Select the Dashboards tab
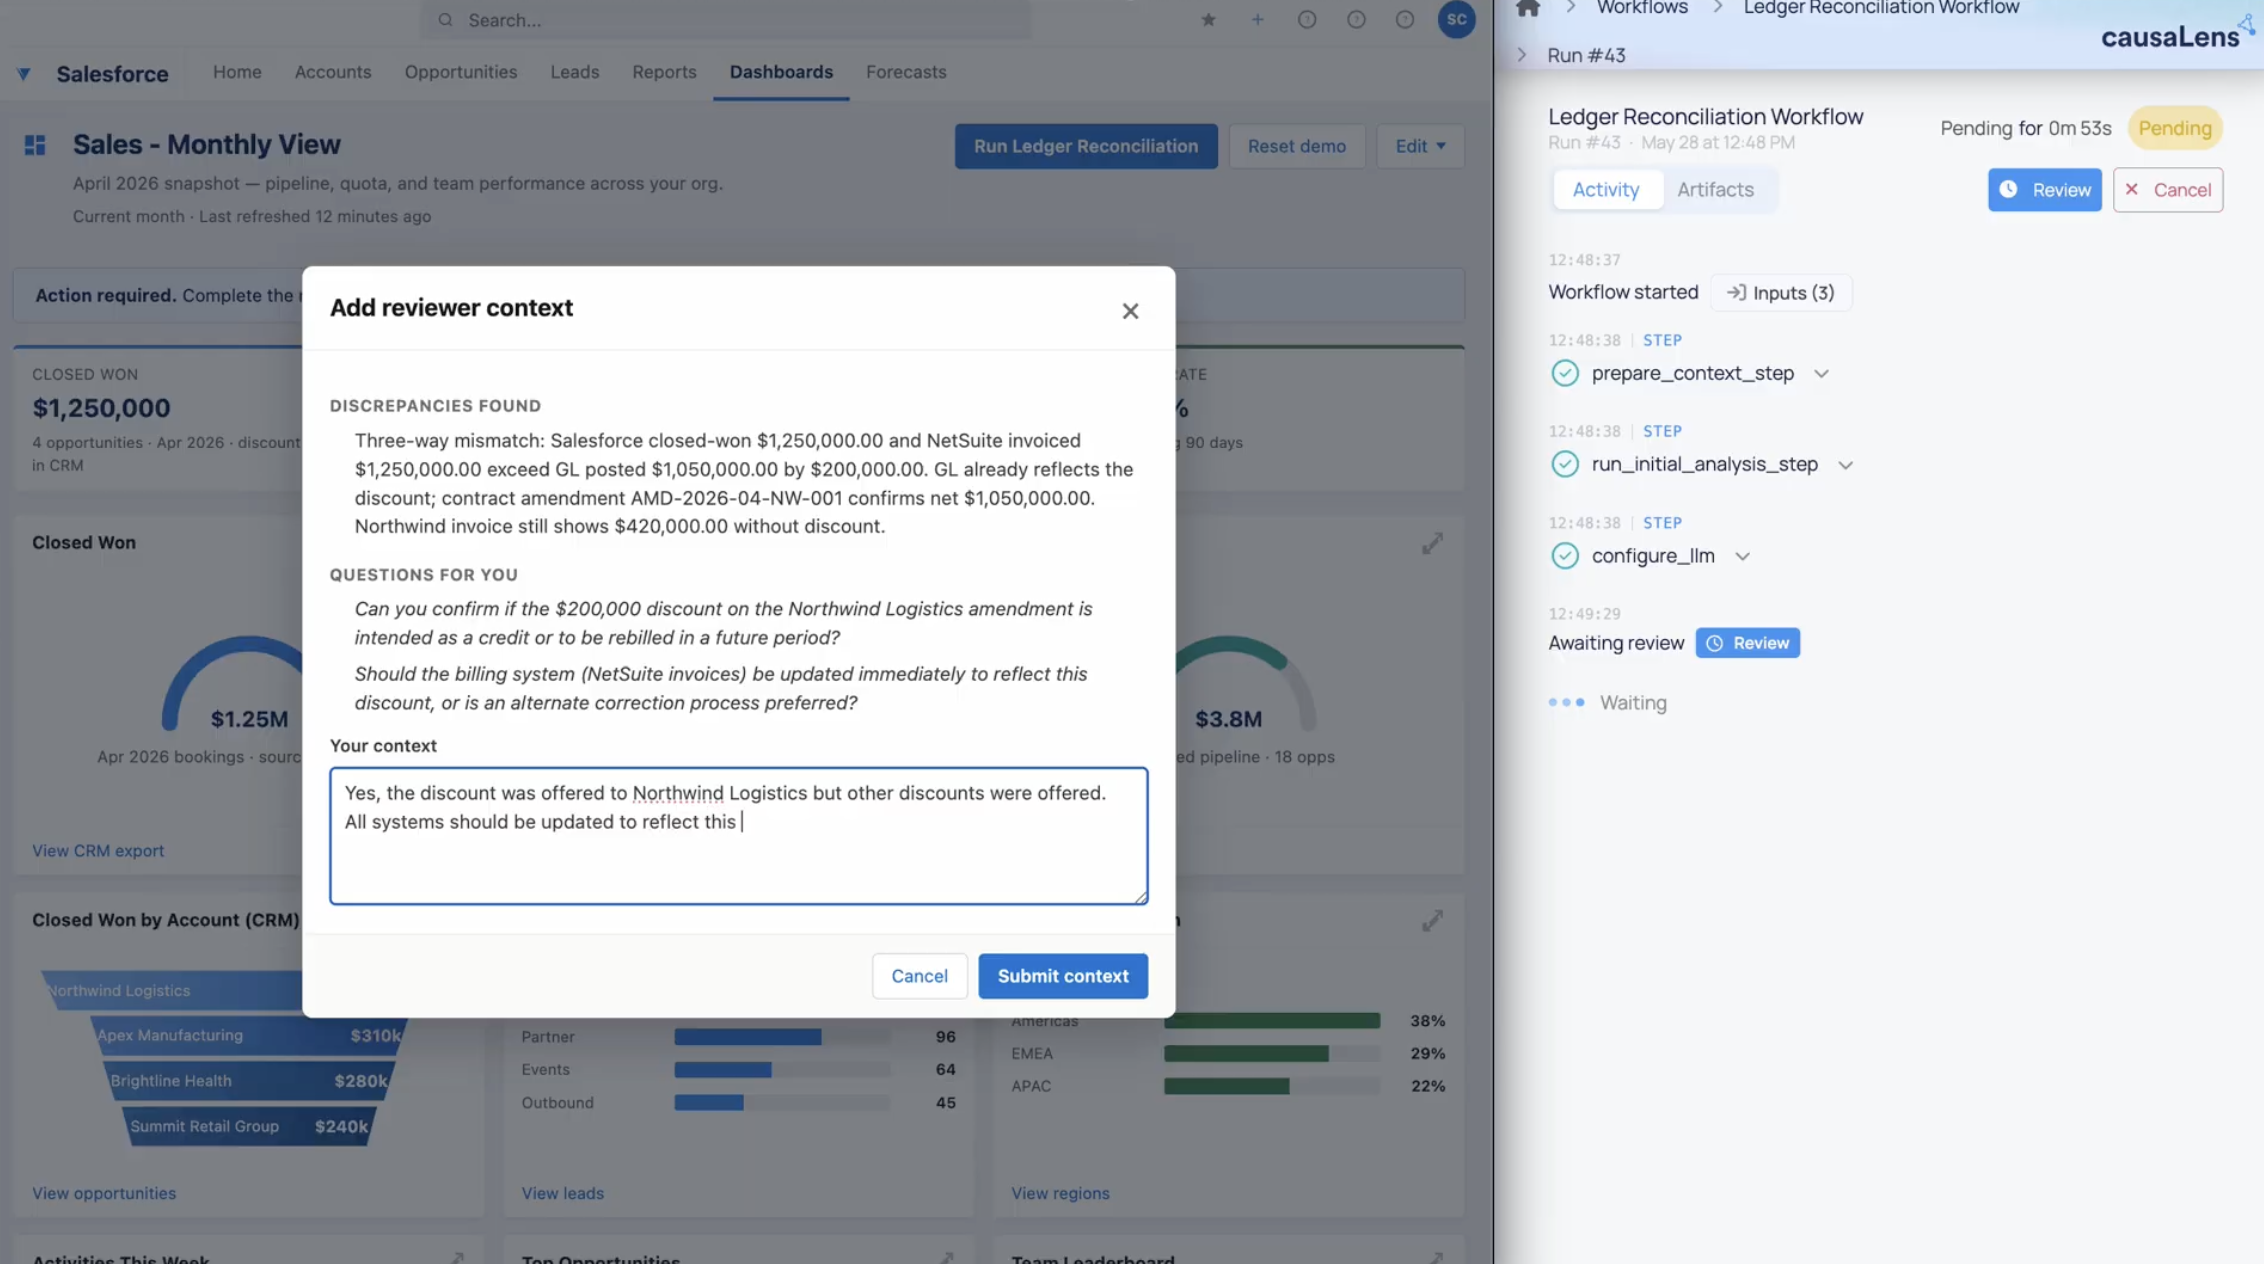Screen dimensions: 2264x1264 coord(781,72)
